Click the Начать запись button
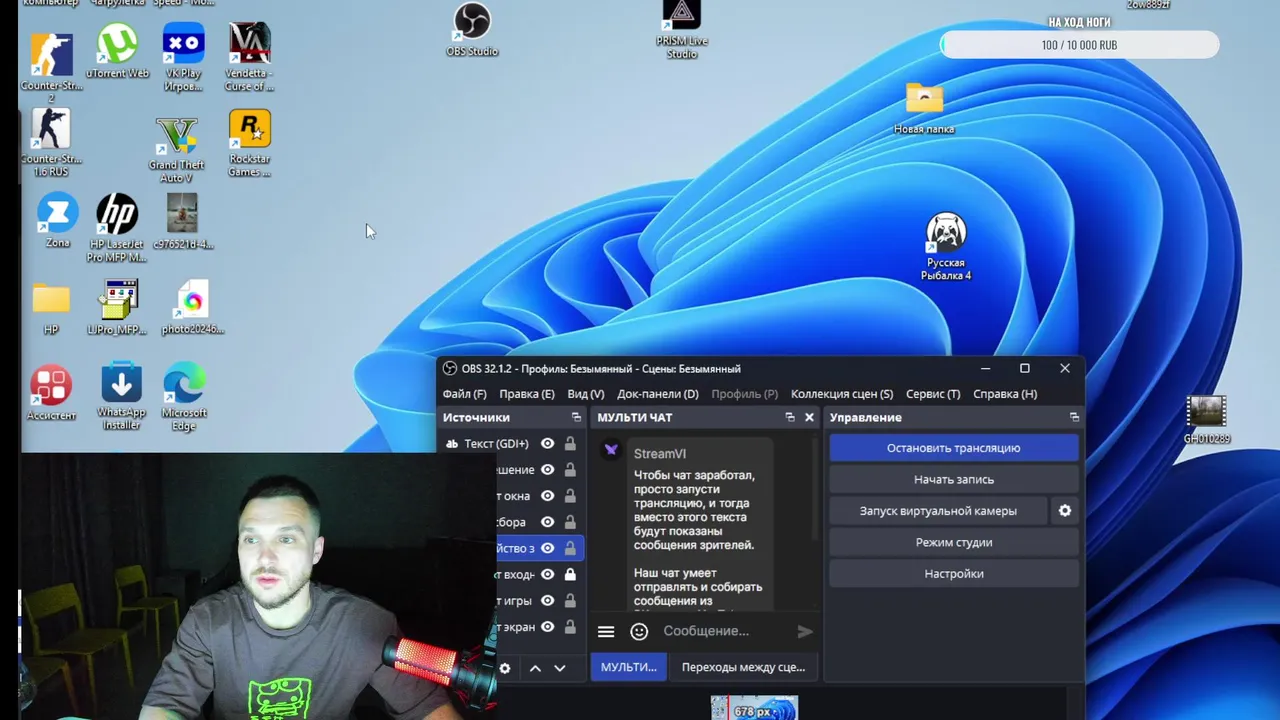This screenshot has height=720, width=1280. (x=954, y=480)
